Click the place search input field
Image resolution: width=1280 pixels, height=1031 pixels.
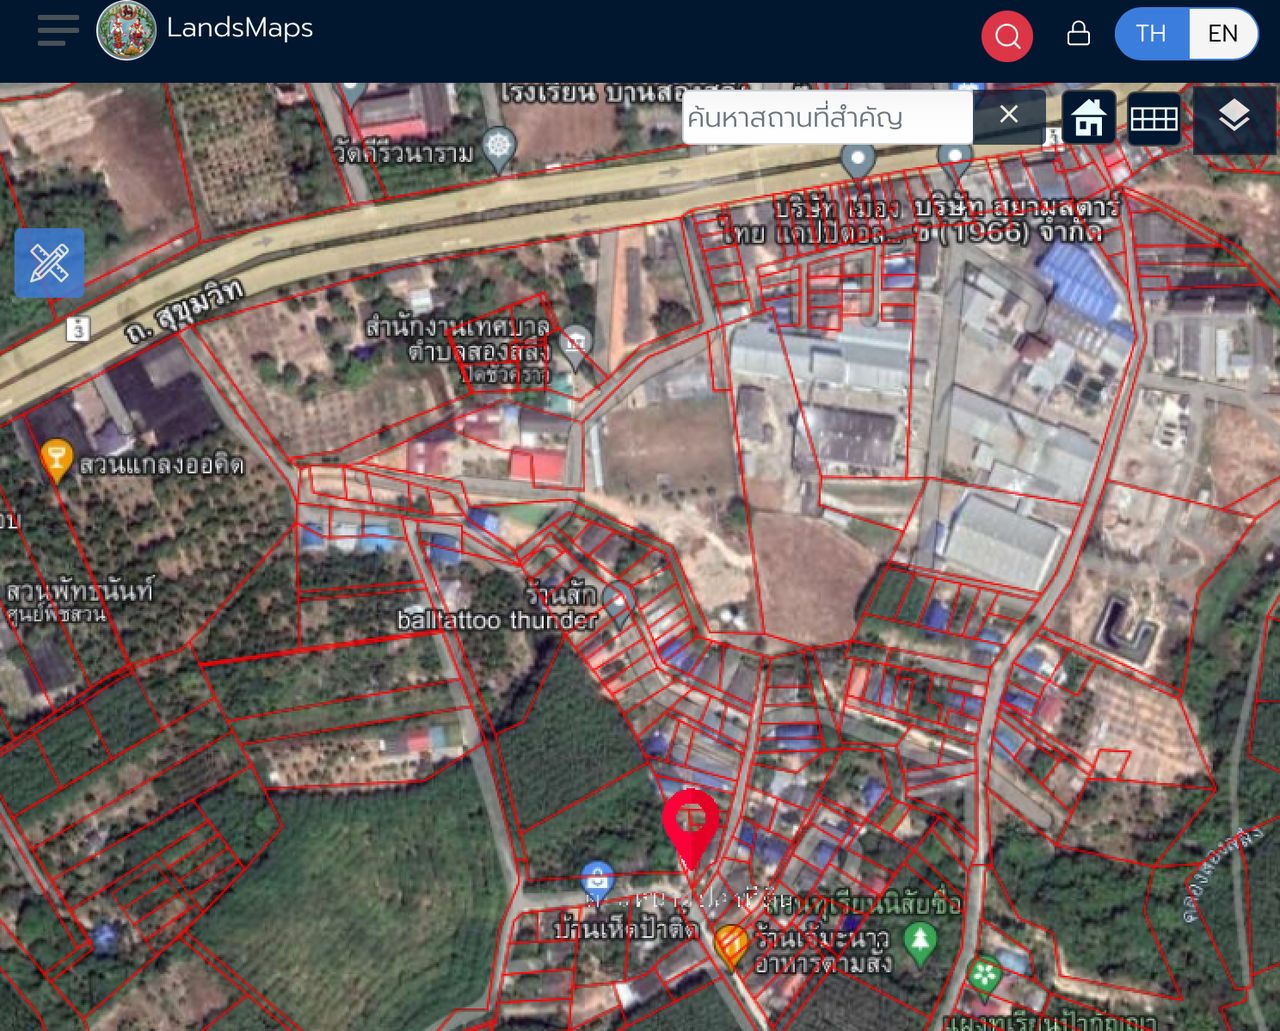(826, 117)
